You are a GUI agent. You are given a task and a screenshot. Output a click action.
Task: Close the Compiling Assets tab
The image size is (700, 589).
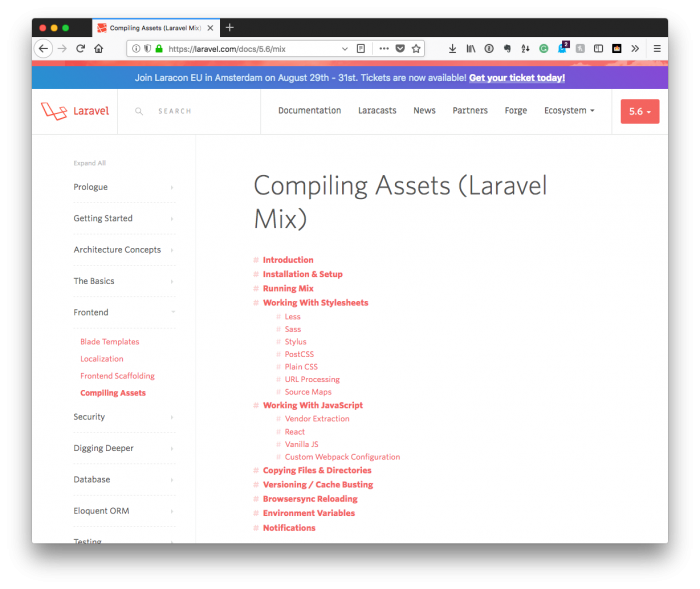tap(210, 28)
